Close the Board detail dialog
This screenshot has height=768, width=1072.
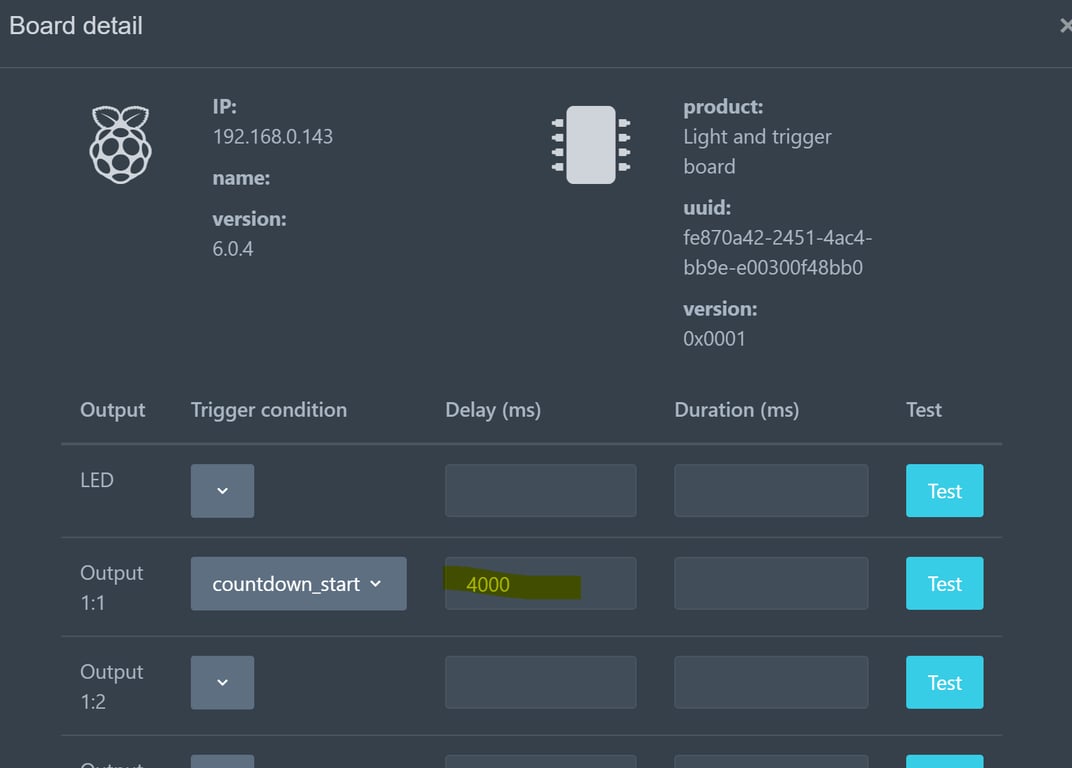click(x=1064, y=26)
